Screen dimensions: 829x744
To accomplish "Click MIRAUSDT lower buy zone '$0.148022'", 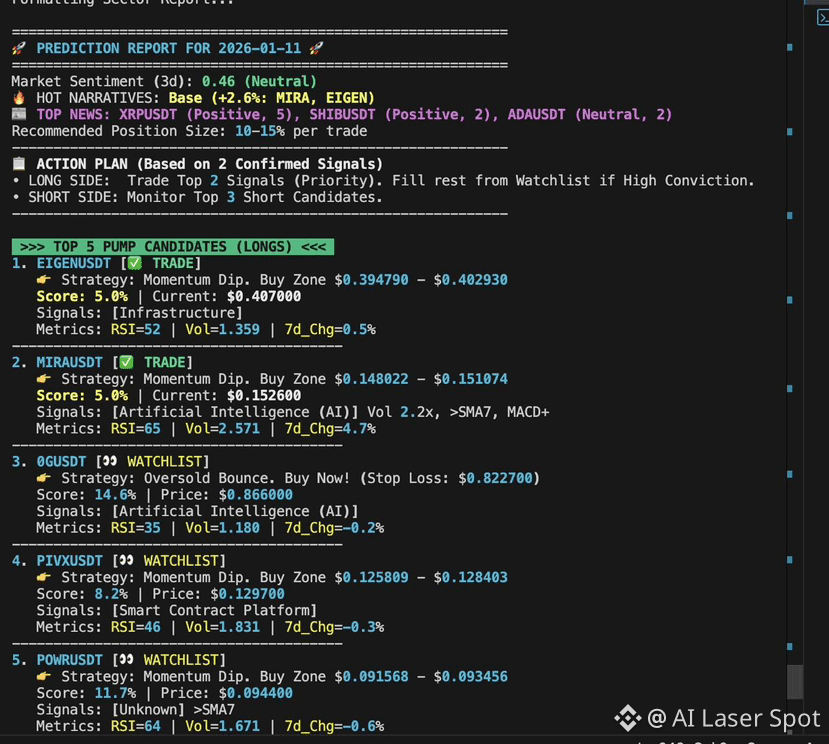I will pos(371,379).
